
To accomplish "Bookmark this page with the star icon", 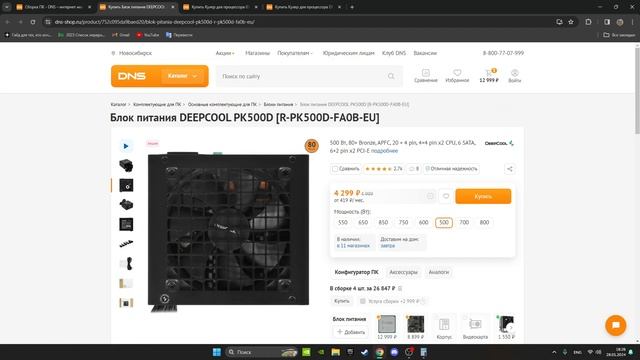I will [x=571, y=22].
